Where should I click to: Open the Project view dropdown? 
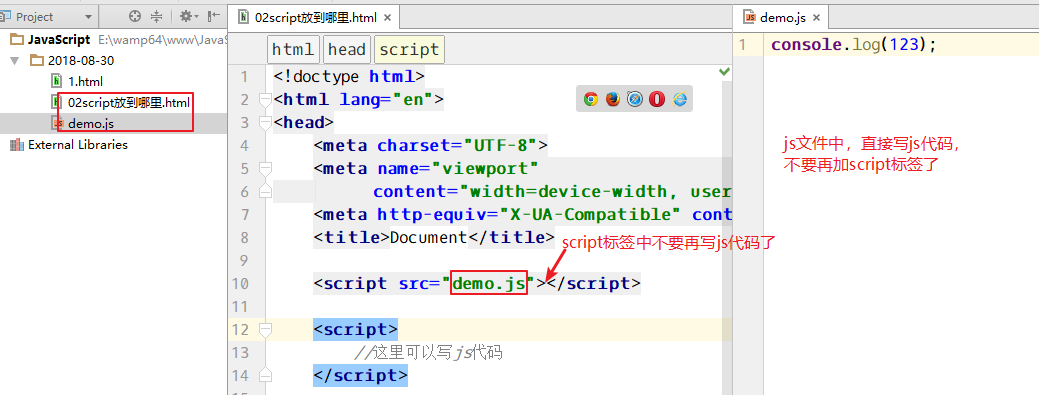coord(89,17)
